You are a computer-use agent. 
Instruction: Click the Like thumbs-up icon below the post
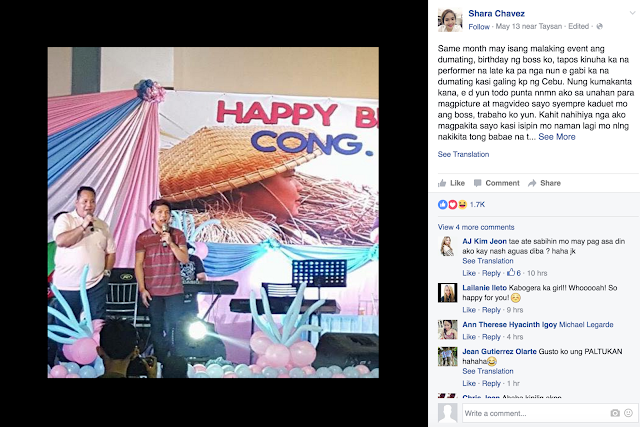[442, 183]
